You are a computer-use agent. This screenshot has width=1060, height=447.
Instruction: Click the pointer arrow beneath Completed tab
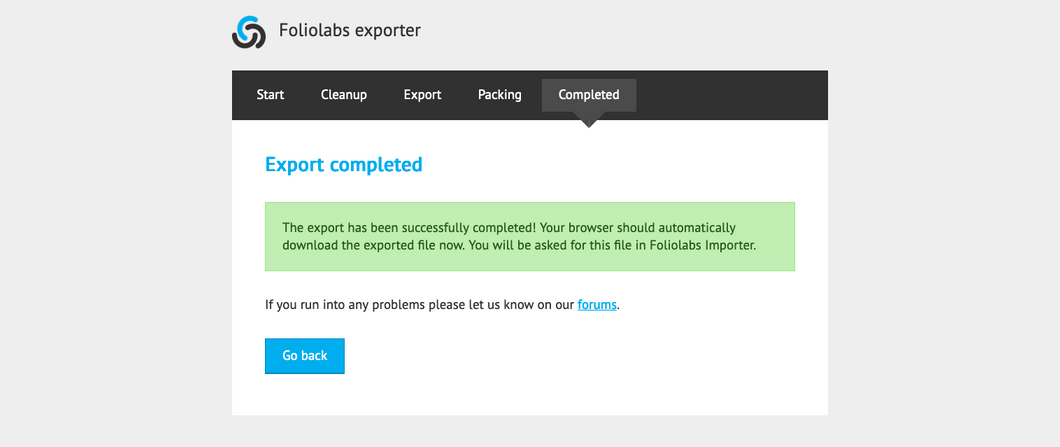pyautogui.click(x=589, y=120)
